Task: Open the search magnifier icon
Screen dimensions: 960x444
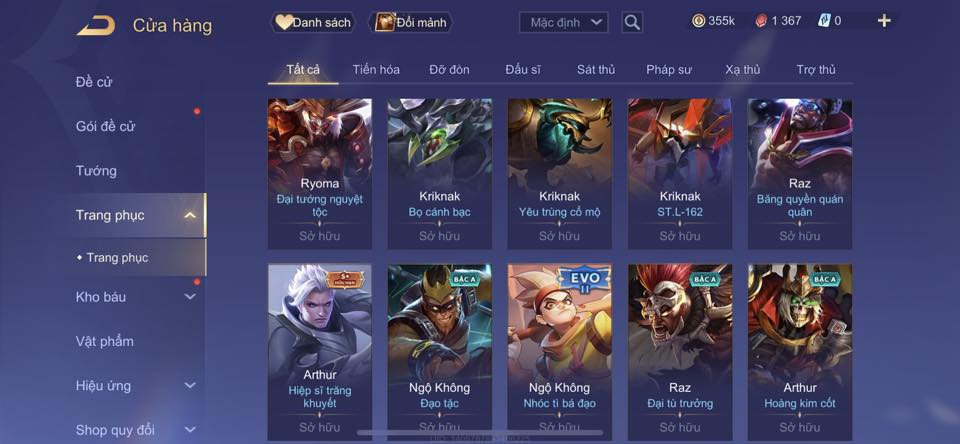Action: point(632,23)
